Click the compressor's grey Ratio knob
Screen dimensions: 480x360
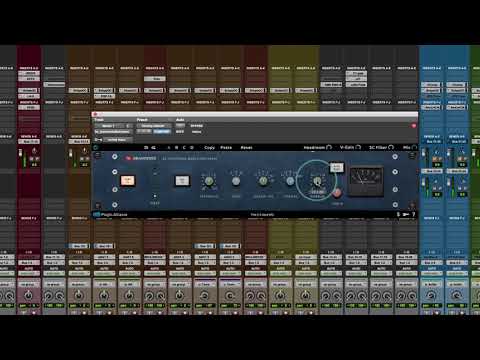[236, 181]
